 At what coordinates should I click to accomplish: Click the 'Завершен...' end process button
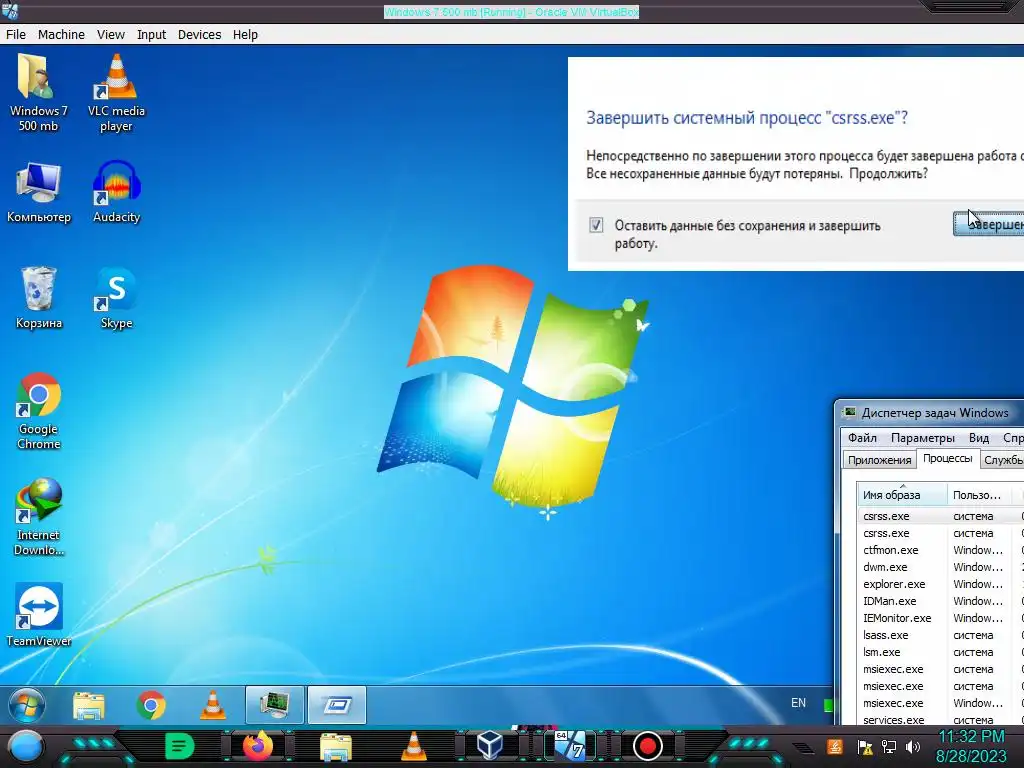click(989, 224)
